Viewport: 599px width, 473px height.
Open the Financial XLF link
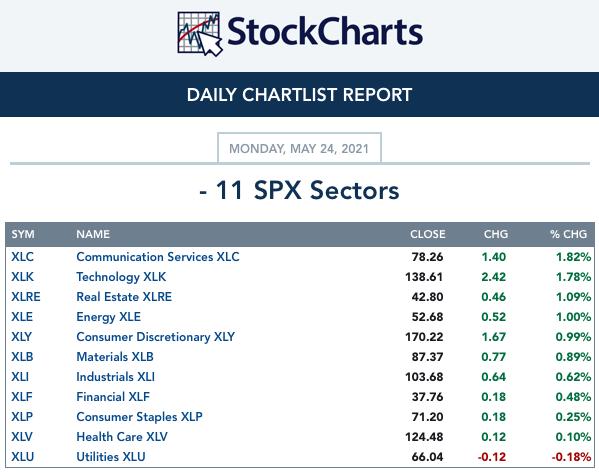point(113,397)
